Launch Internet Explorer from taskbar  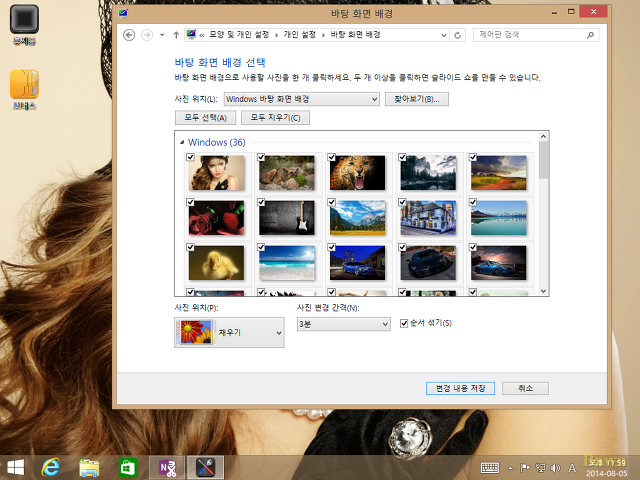51,468
